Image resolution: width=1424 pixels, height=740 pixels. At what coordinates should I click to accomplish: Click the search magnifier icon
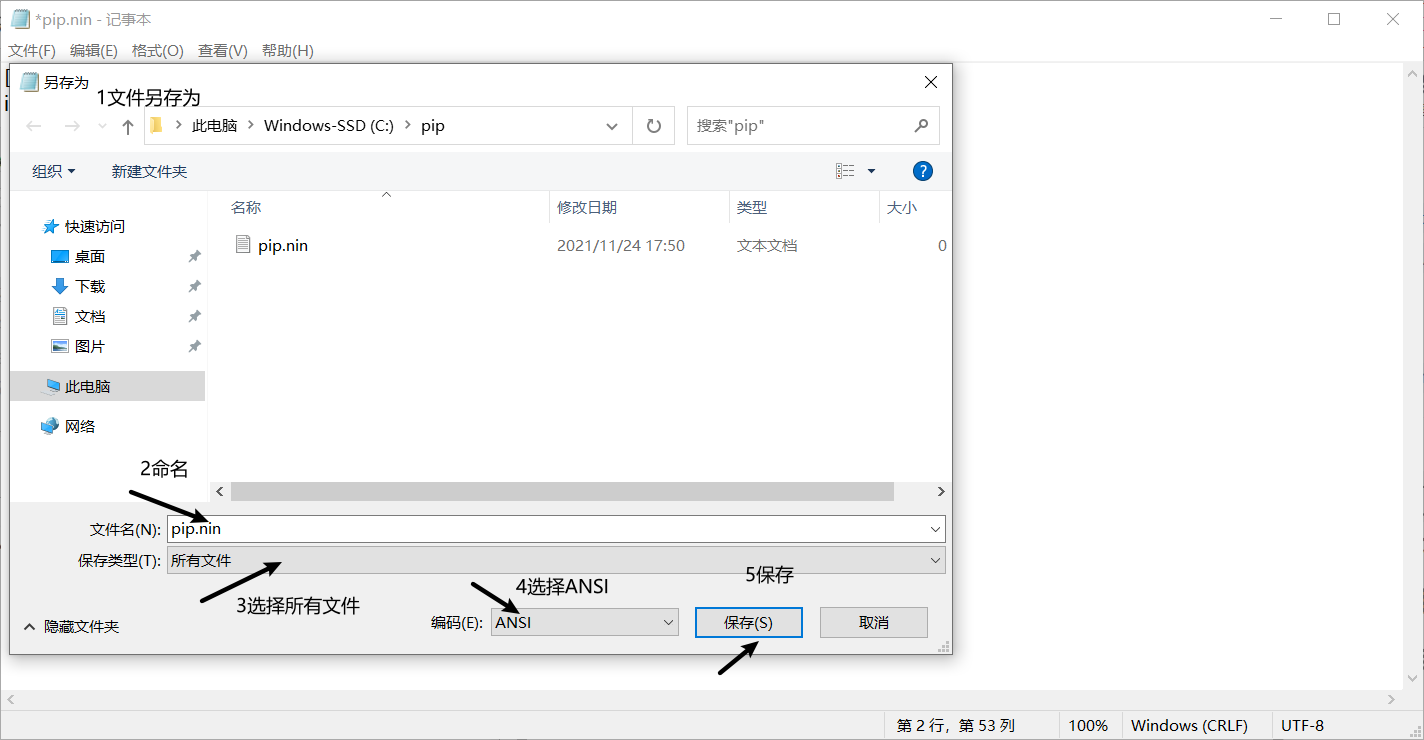pyautogui.click(x=921, y=126)
